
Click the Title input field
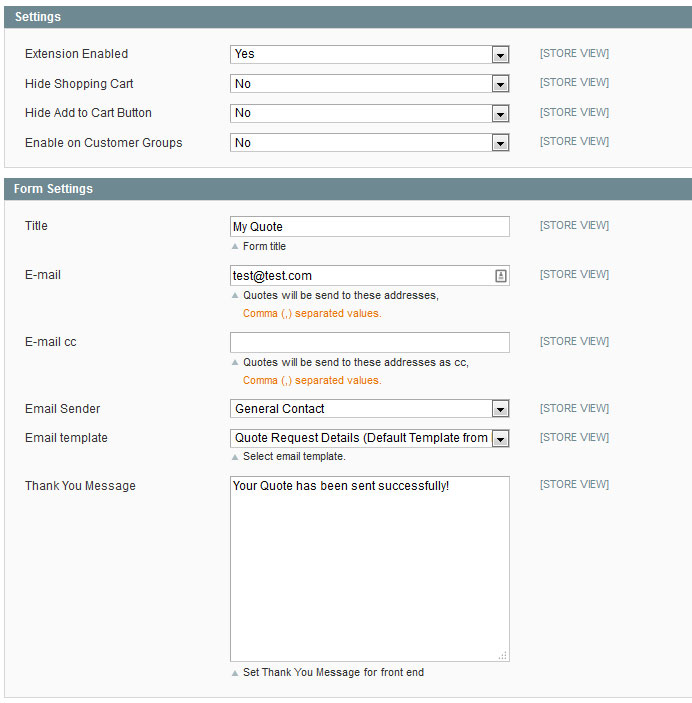pyautogui.click(x=370, y=226)
